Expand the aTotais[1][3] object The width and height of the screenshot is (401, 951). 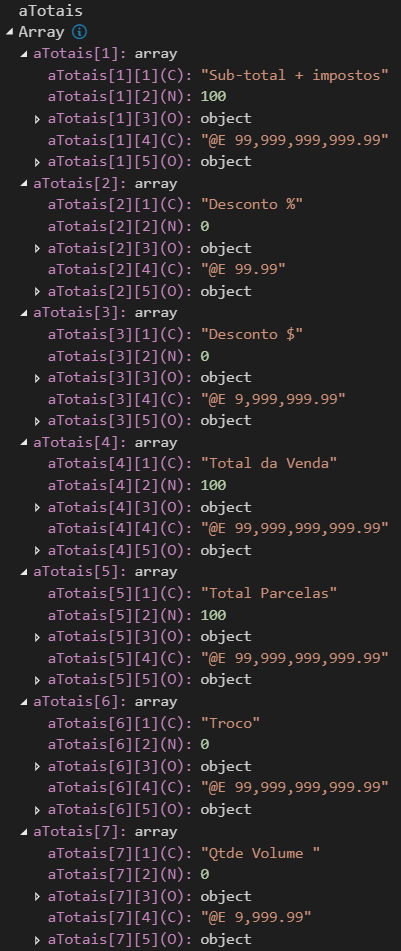[x=38, y=119]
